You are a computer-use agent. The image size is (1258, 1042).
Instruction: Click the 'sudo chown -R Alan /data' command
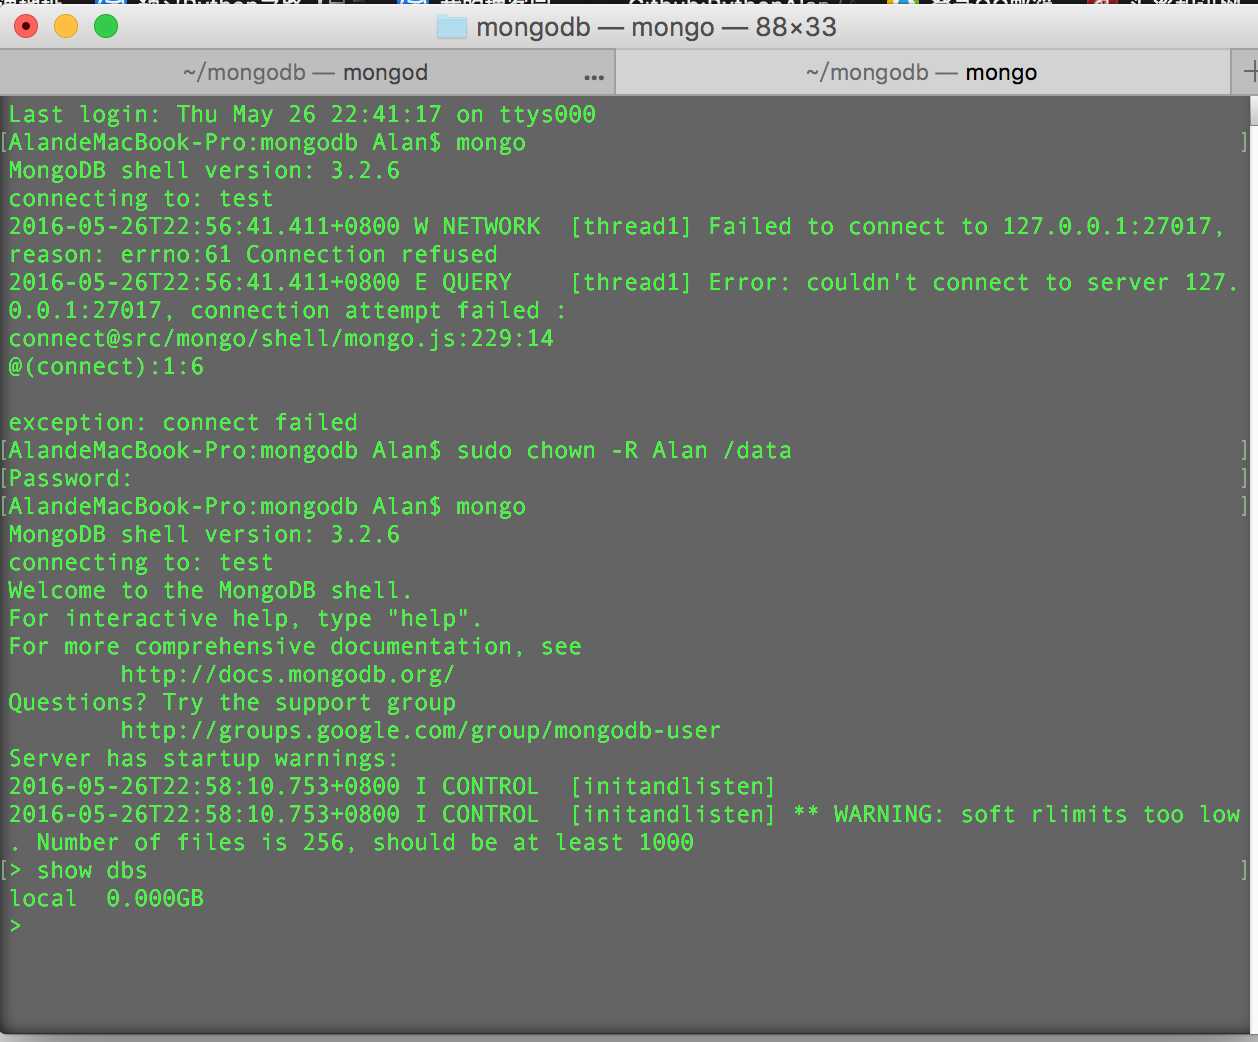pos(624,451)
